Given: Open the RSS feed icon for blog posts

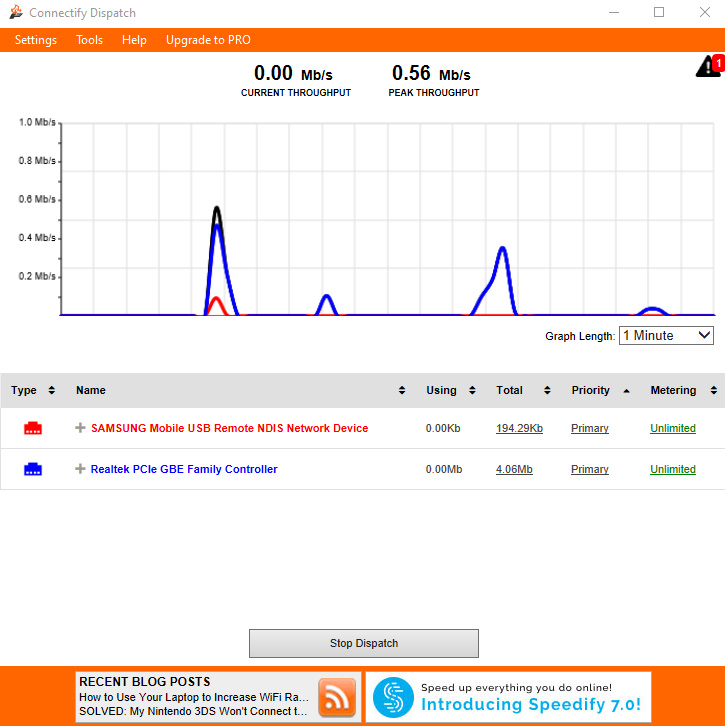Looking at the screenshot, I should (337, 697).
